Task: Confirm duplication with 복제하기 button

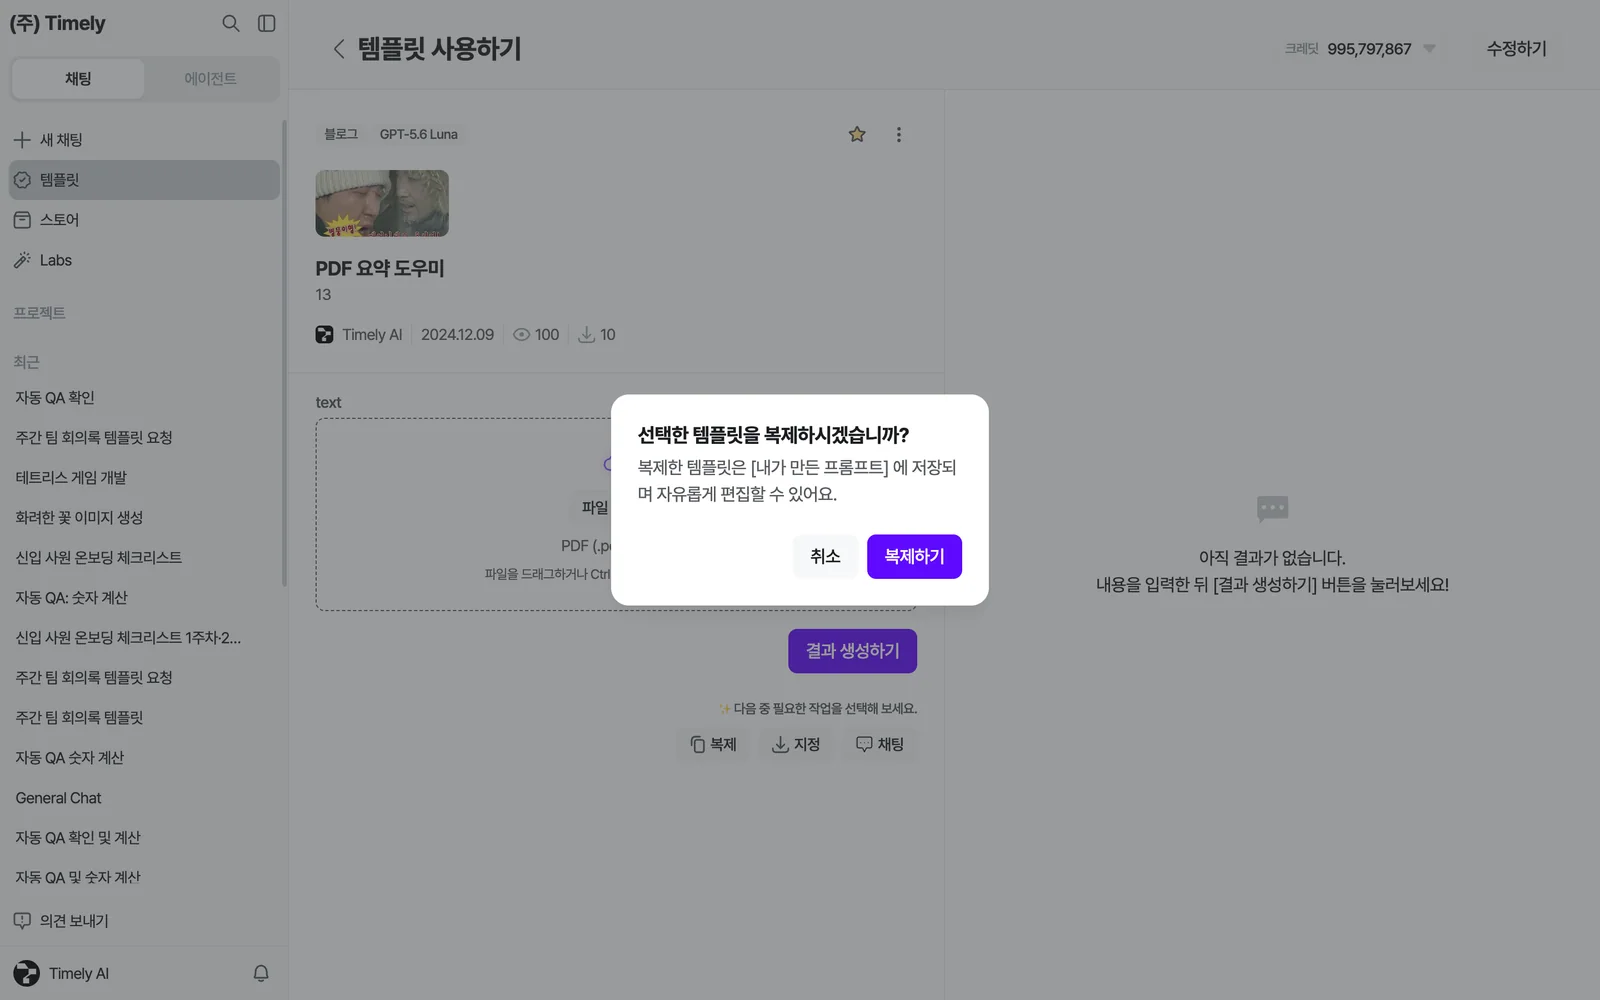Action: coord(914,556)
